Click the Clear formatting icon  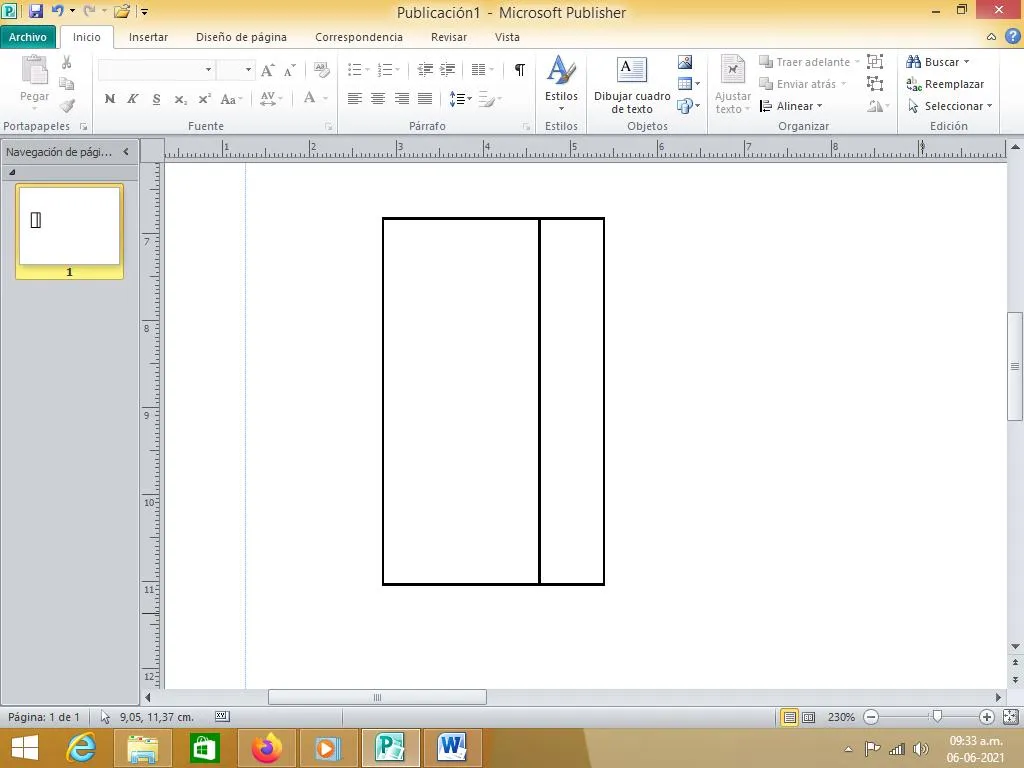321,69
